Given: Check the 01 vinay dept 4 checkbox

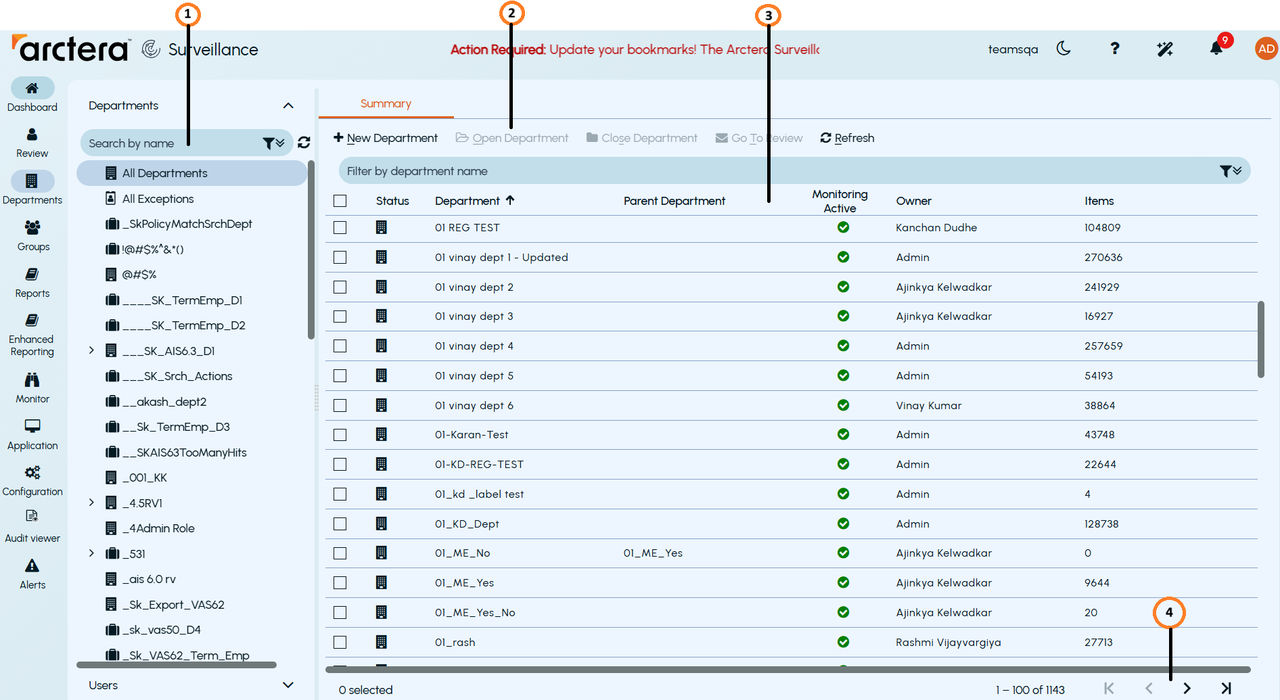Looking at the screenshot, I should click(340, 346).
